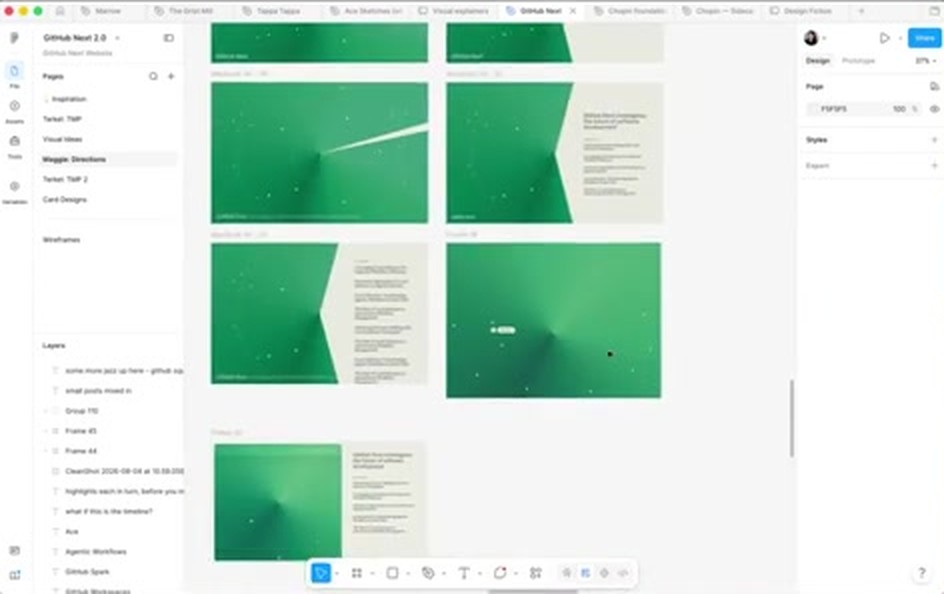Open the Figma main menu logo

[14, 38]
